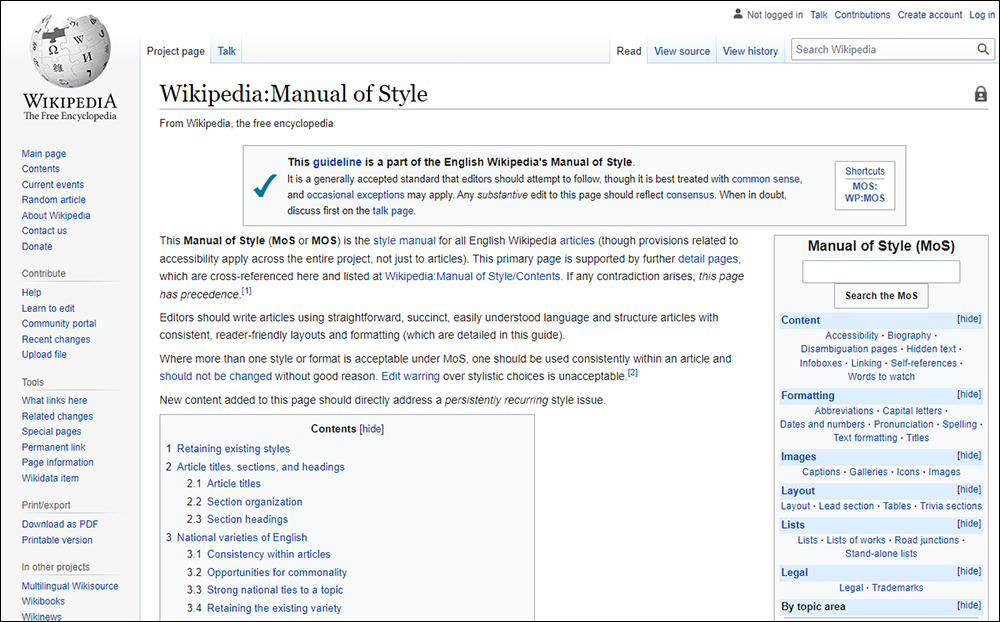Switch to the Talk tab

(x=226, y=51)
